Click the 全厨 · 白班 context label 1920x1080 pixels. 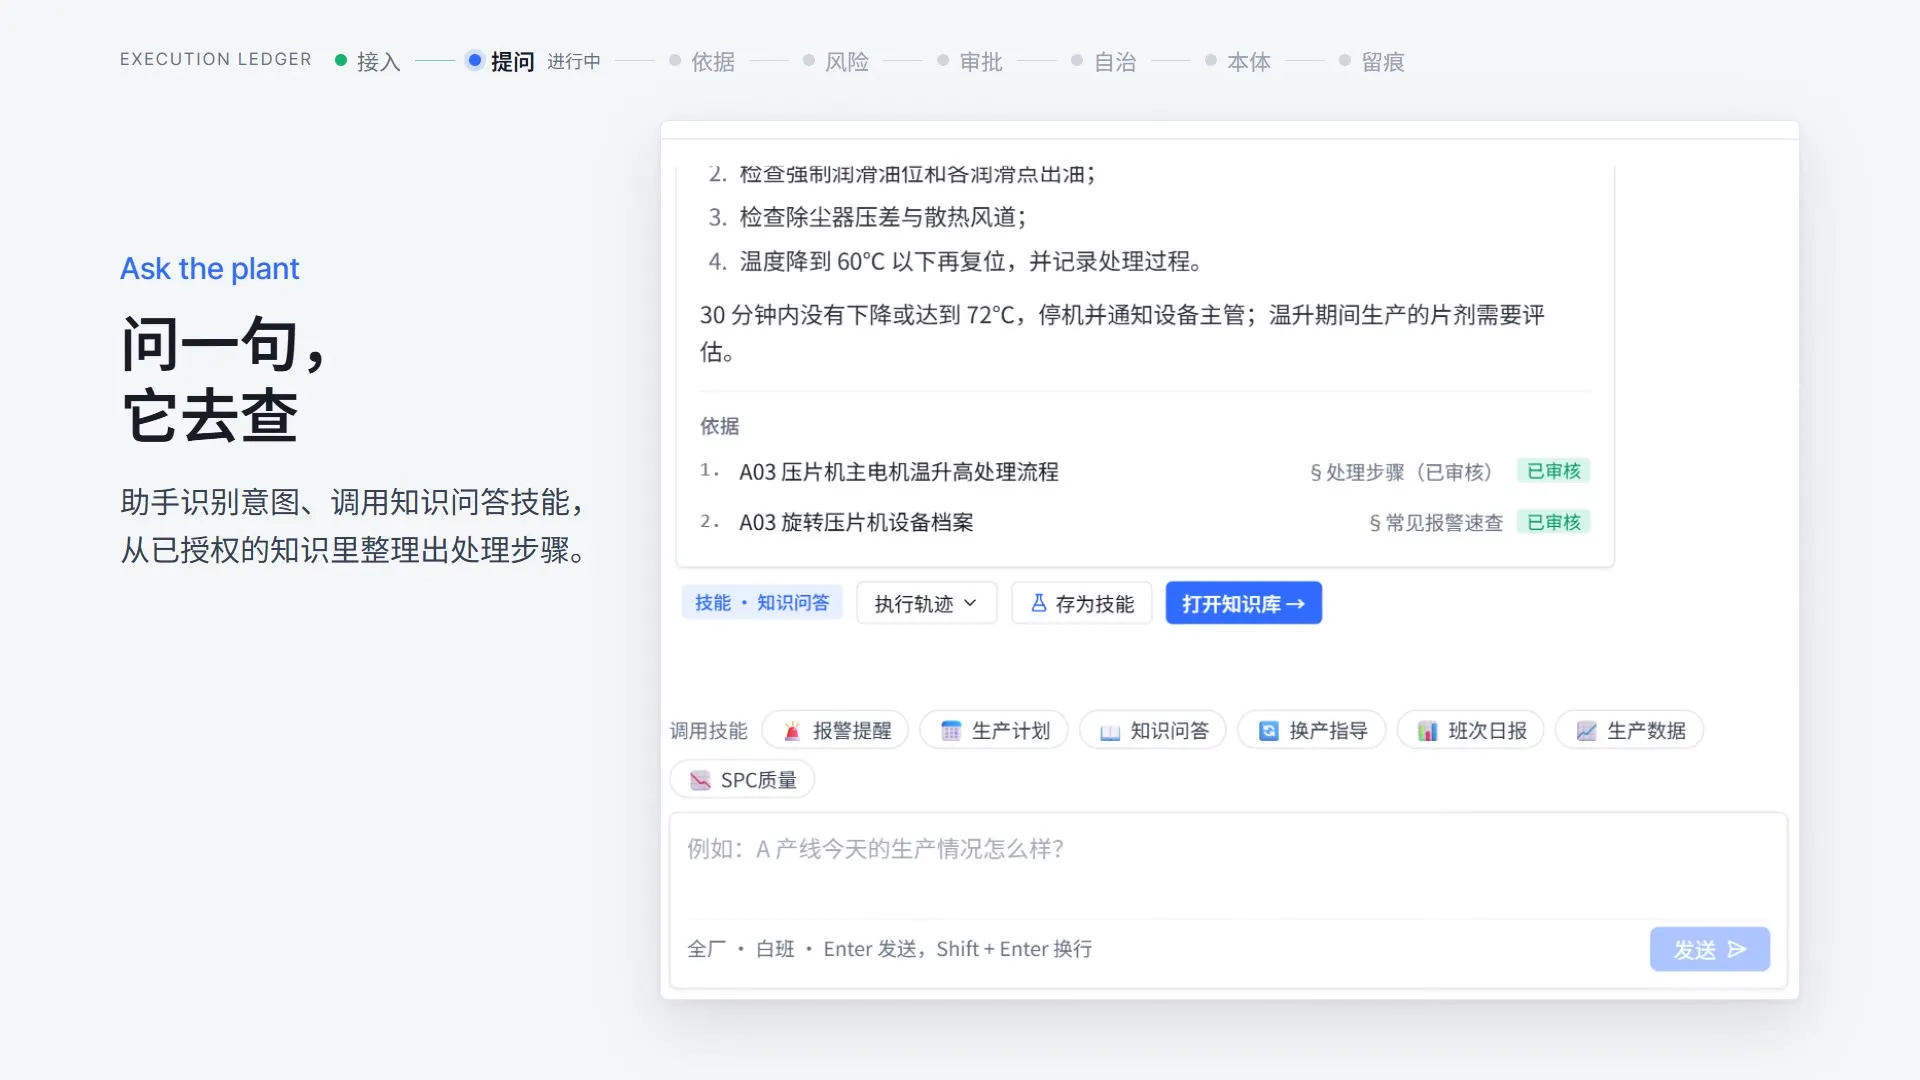click(x=740, y=949)
